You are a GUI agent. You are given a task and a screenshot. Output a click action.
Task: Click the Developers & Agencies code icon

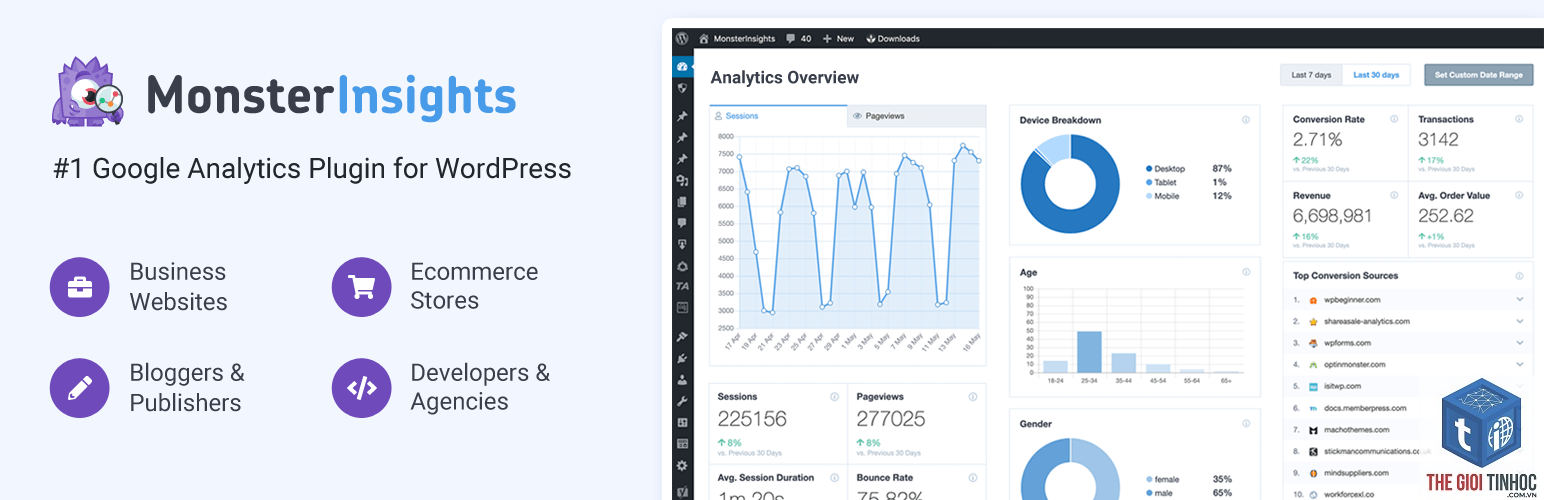tap(361, 387)
